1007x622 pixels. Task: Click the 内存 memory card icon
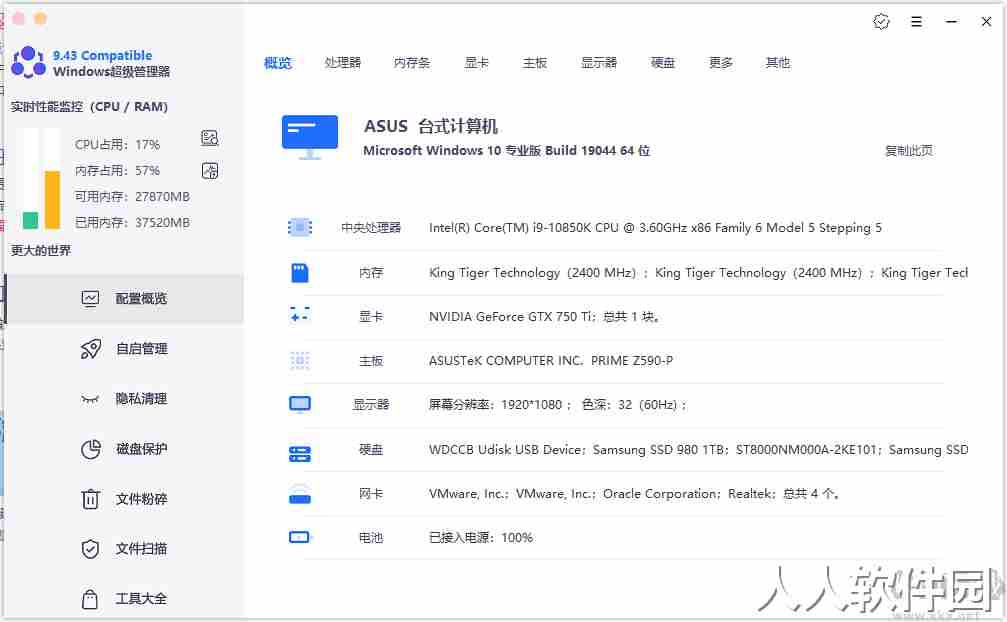tap(300, 273)
